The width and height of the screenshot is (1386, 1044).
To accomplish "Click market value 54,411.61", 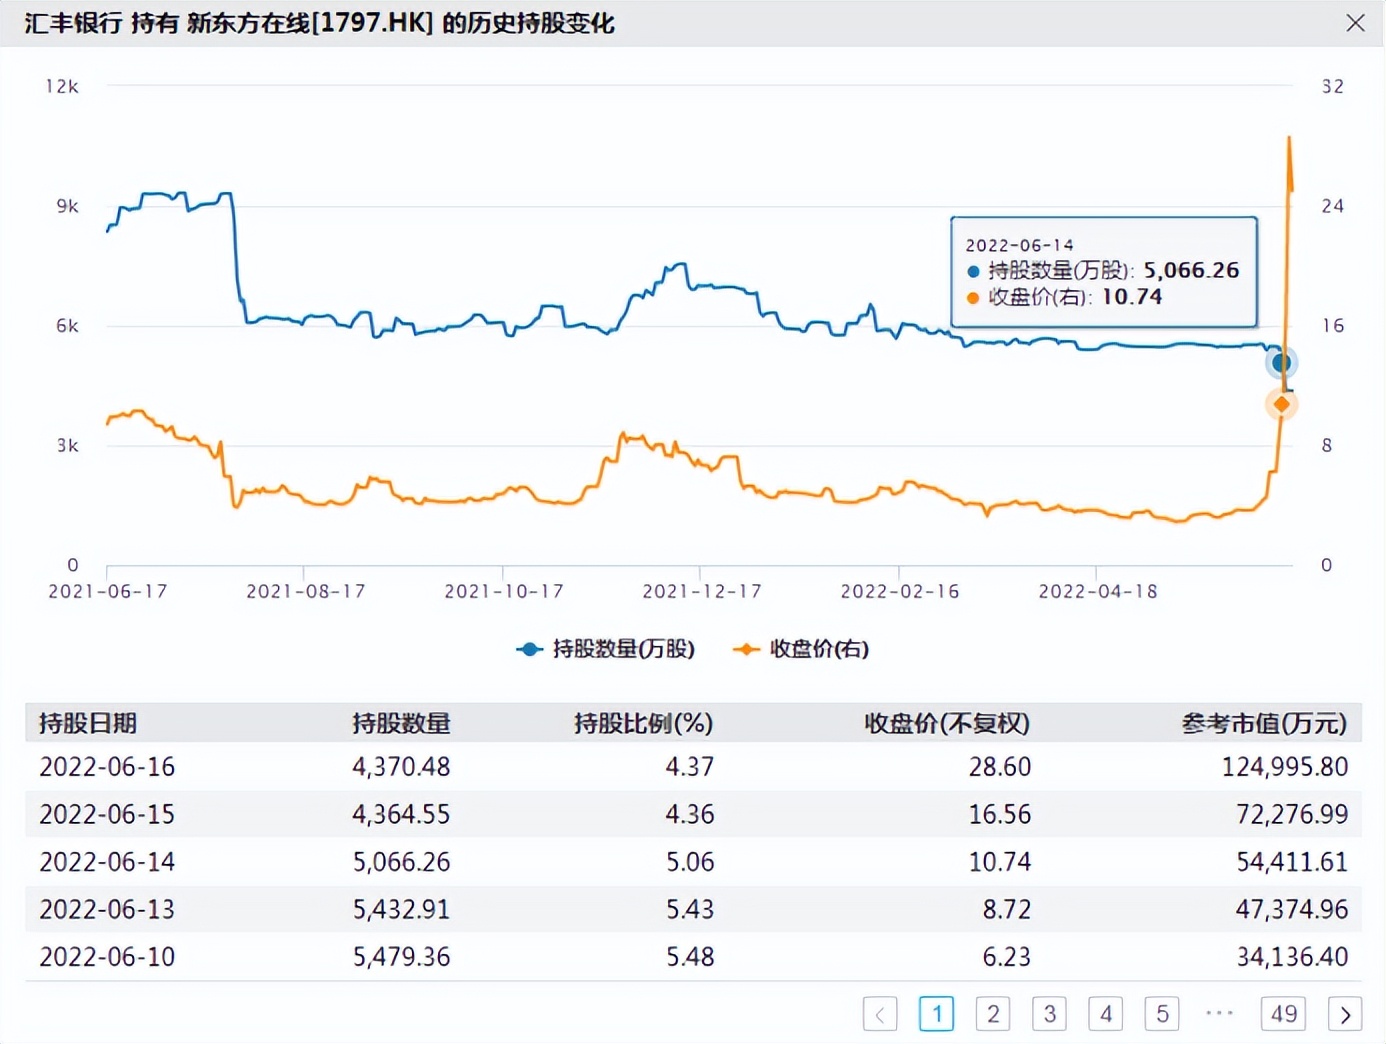I will (x=1292, y=861).
